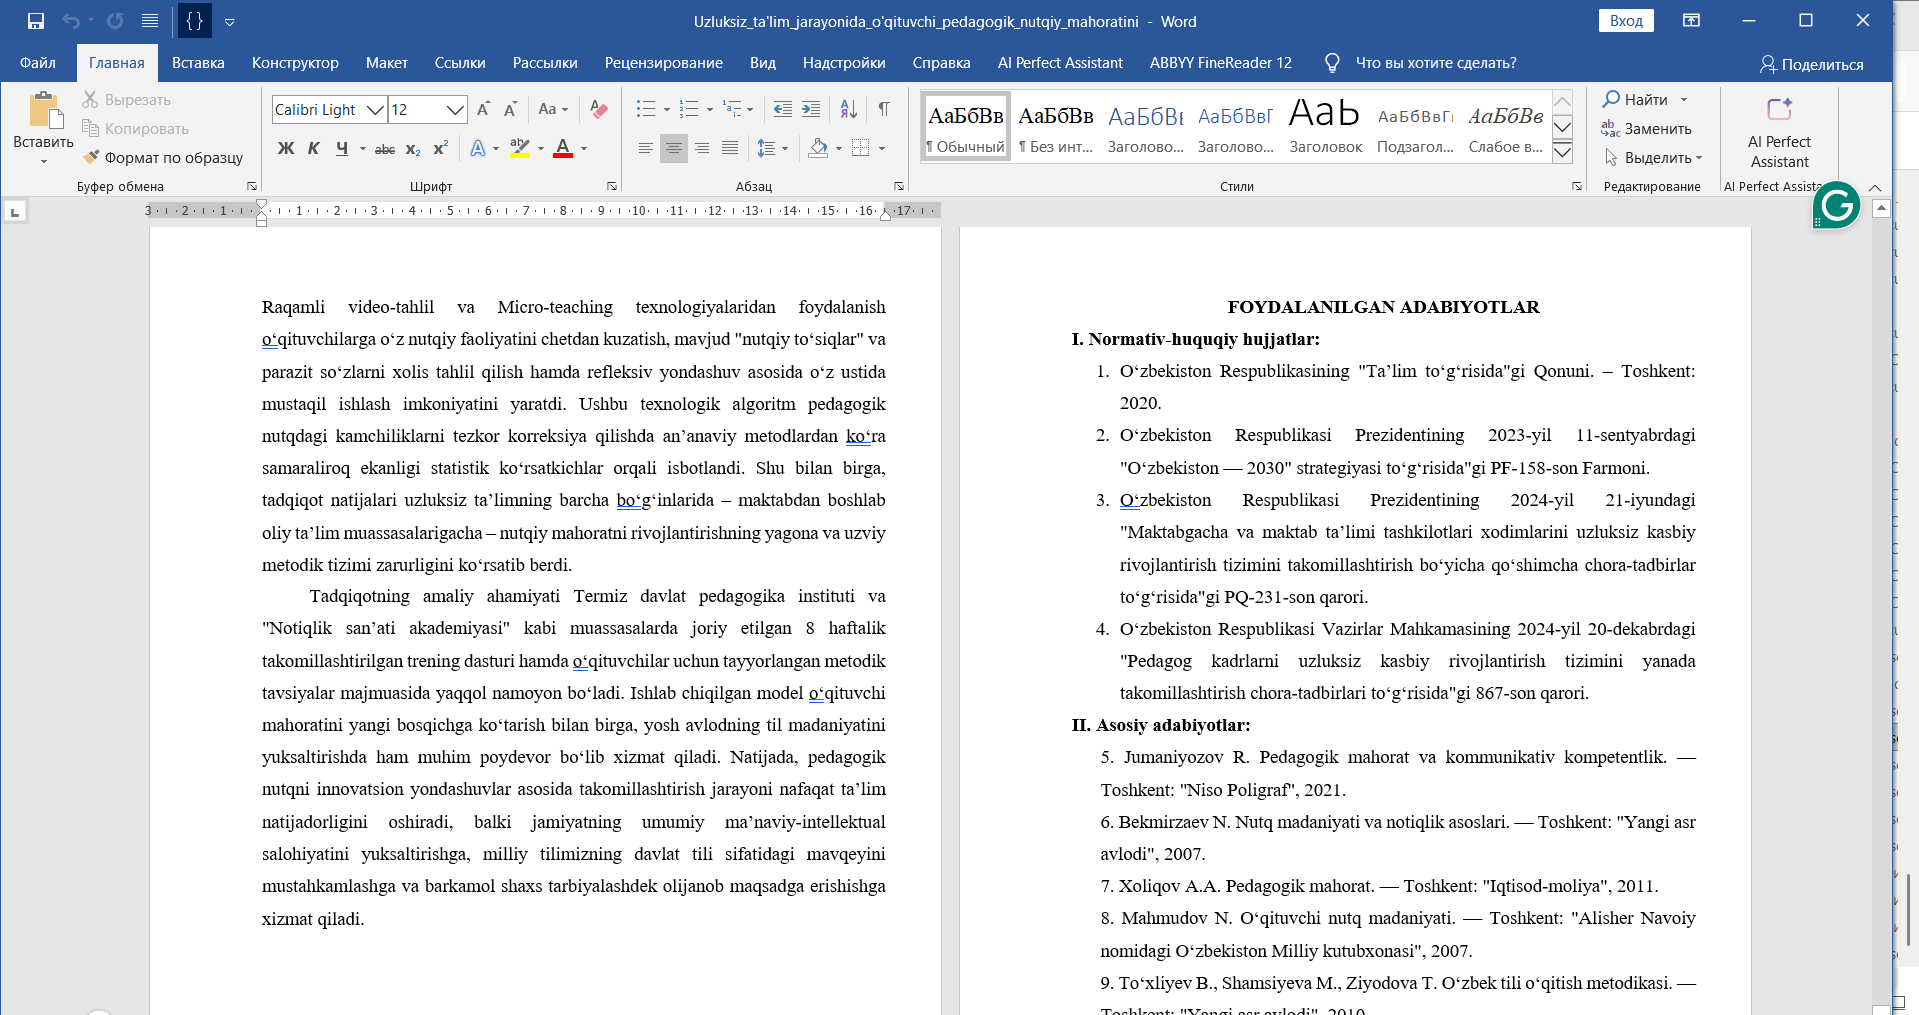The height and width of the screenshot is (1015, 1919).
Task: Toggle the bullet list icon
Action: (x=646, y=109)
